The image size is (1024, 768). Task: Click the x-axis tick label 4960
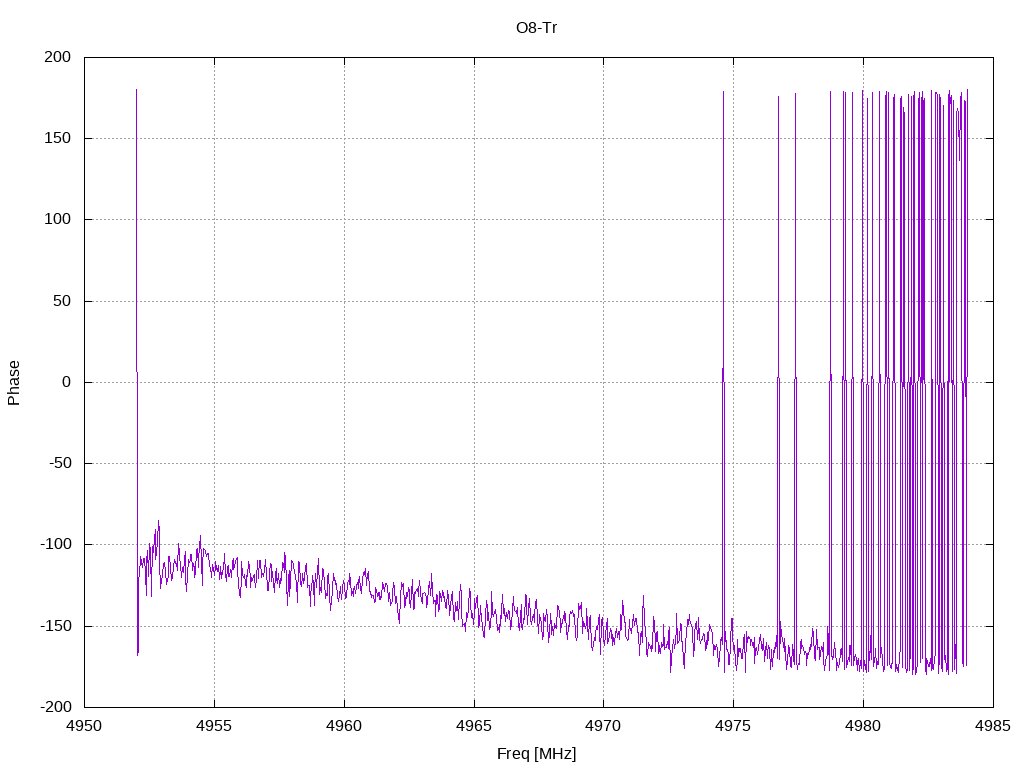click(344, 726)
